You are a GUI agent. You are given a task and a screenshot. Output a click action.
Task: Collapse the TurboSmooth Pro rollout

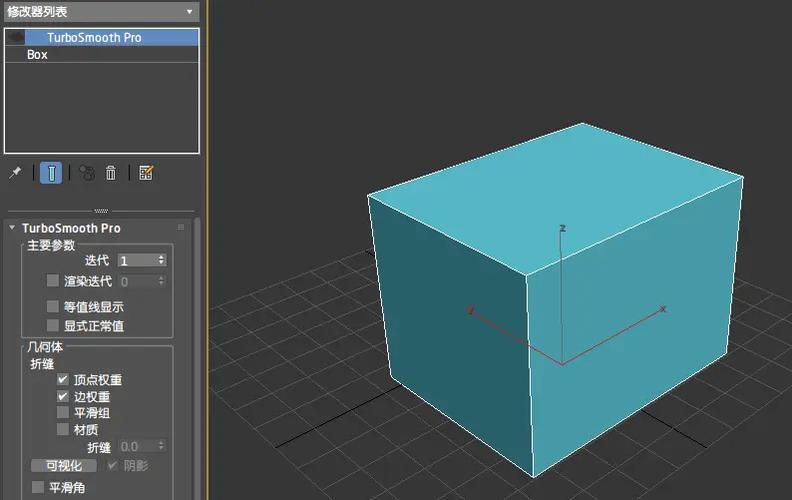coord(12,228)
